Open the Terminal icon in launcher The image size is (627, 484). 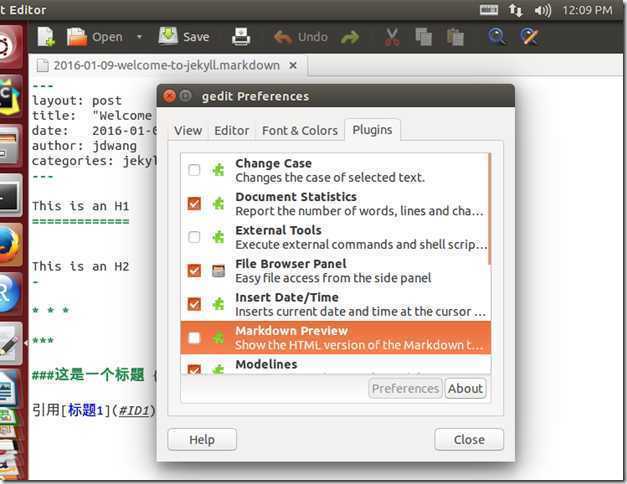(10, 196)
